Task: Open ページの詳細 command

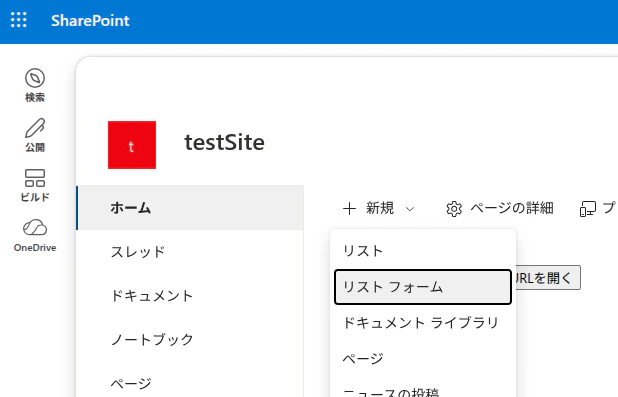Action: (x=500, y=208)
